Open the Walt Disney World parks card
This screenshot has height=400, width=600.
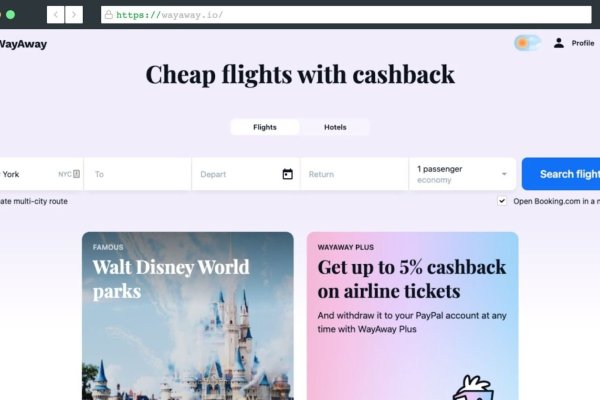(188, 316)
